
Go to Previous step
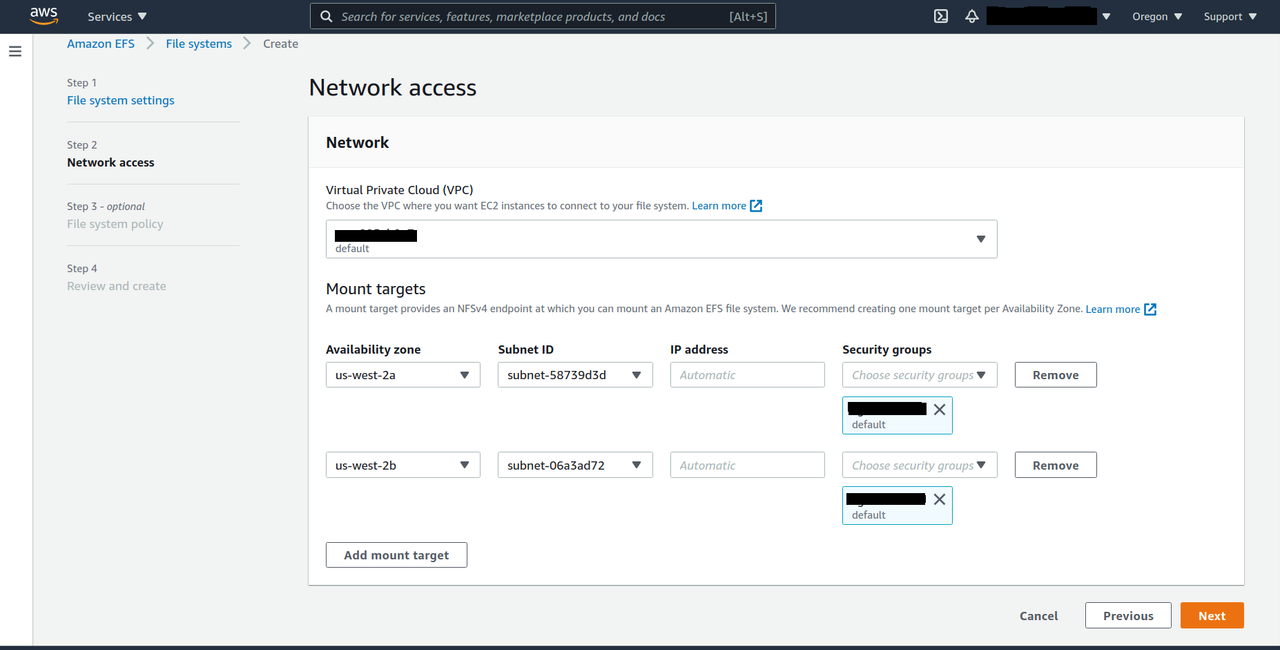(1128, 616)
